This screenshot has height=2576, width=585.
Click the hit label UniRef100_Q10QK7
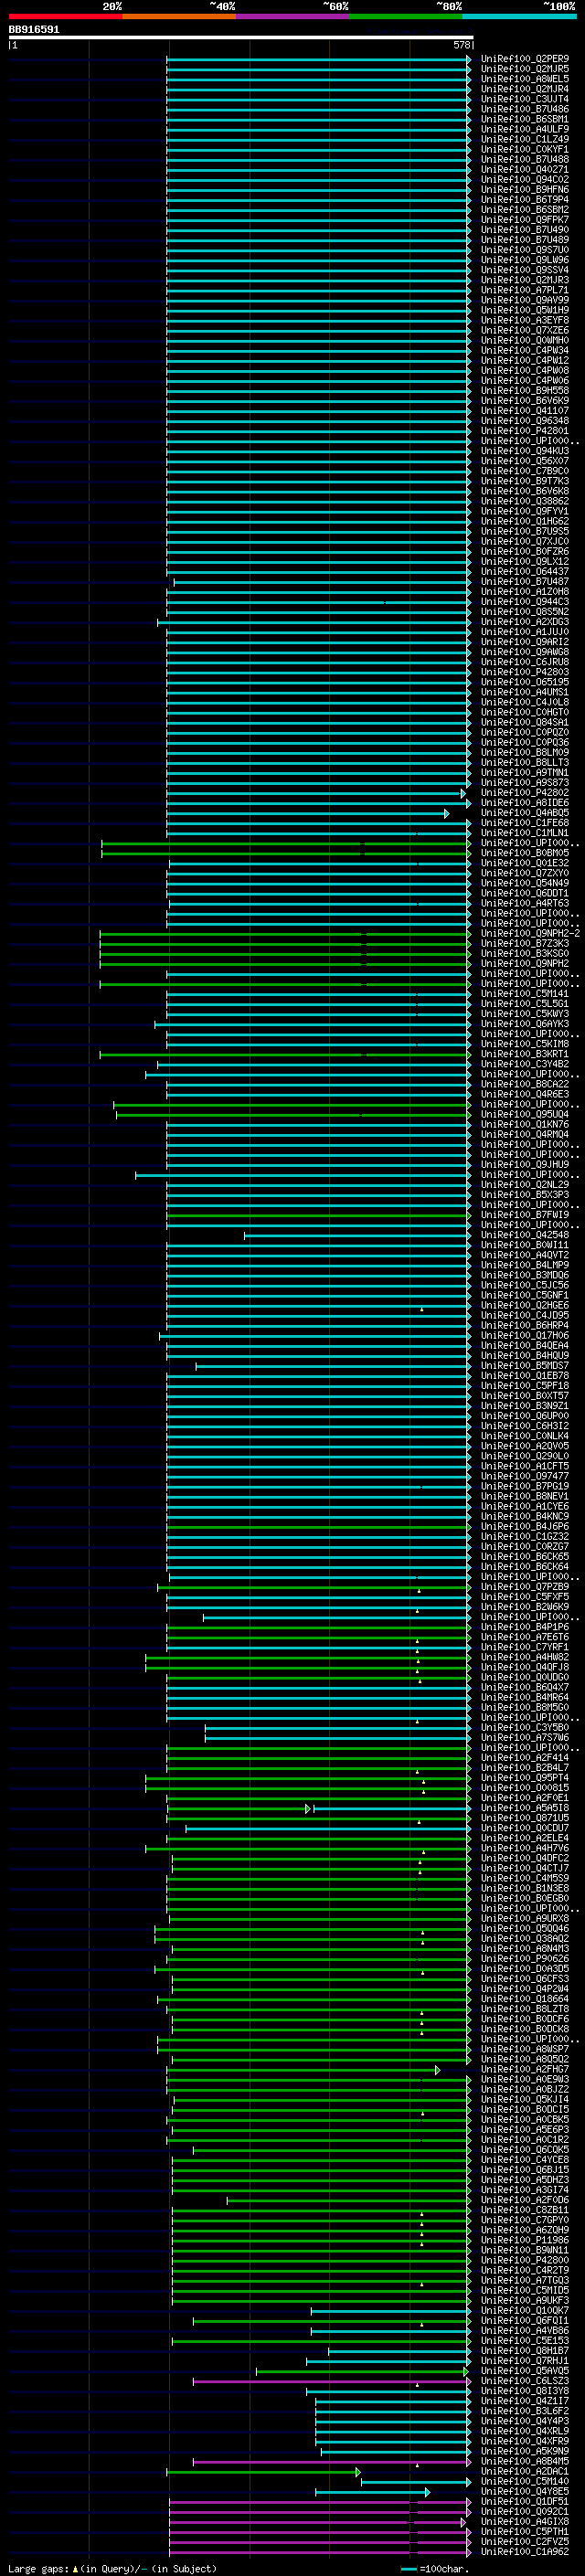tap(525, 2311)
